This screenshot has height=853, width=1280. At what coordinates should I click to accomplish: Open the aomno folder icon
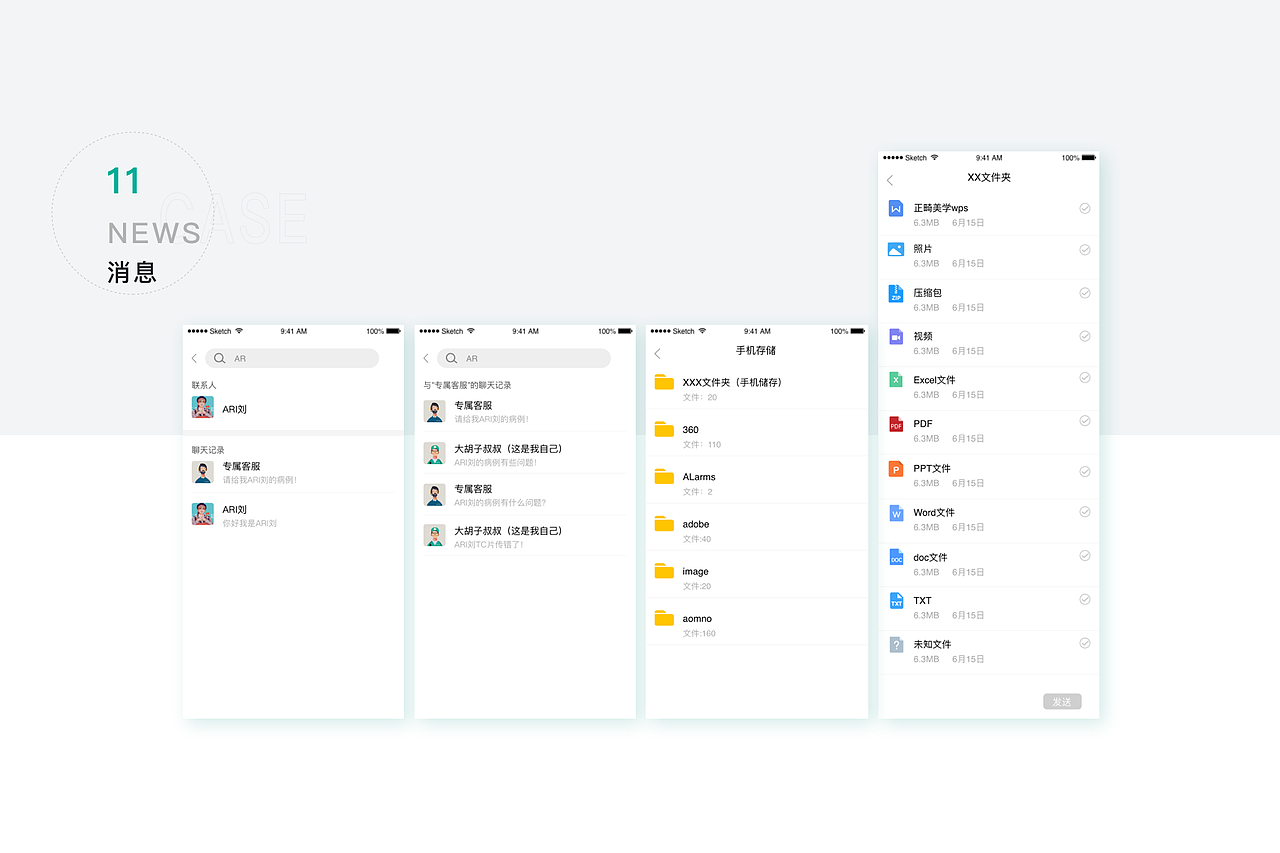click(x=664, y=618)
